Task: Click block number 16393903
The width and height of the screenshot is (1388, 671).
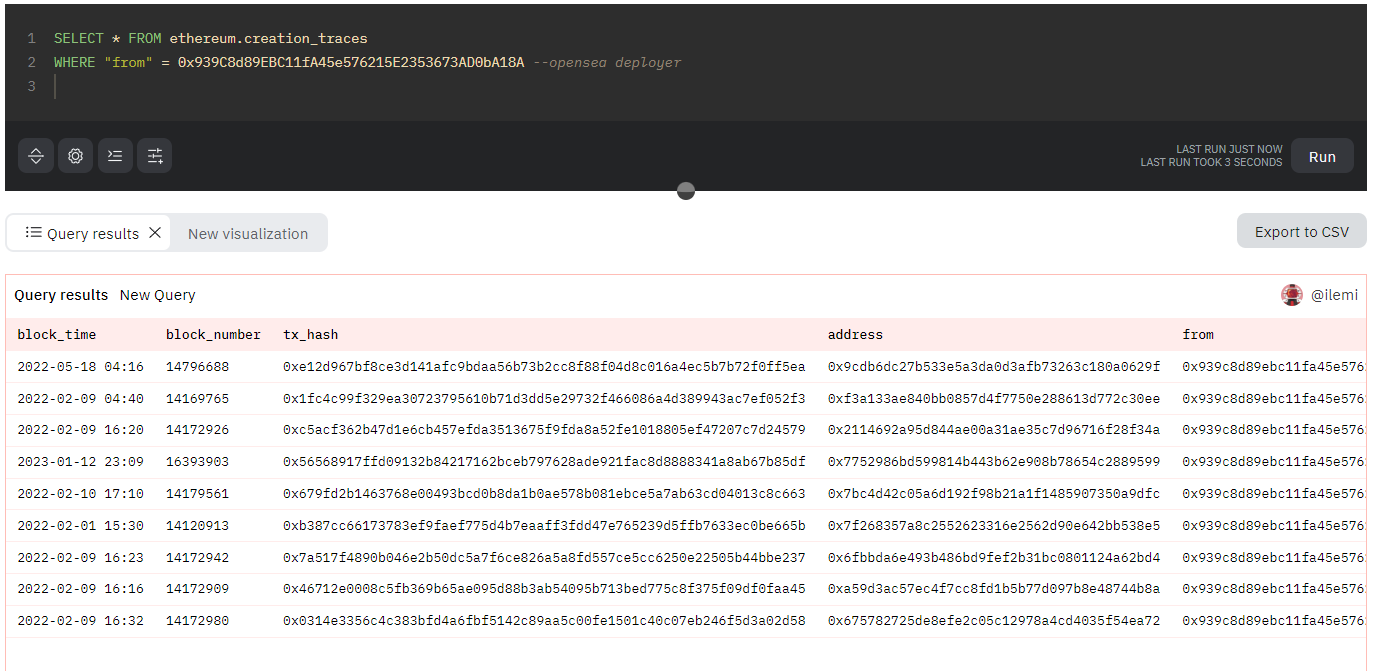Action: [x=197, y=462]
